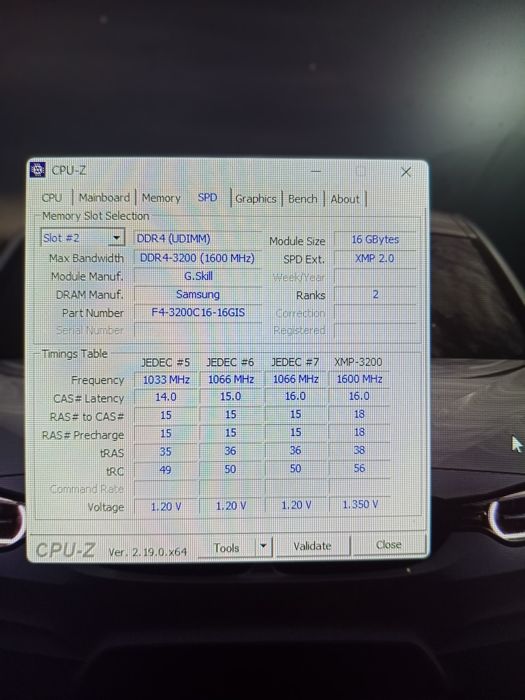The width and height of the screenshot is (525, 700).
Task: Switch to the Graphics tab
Action: point(256,199)
